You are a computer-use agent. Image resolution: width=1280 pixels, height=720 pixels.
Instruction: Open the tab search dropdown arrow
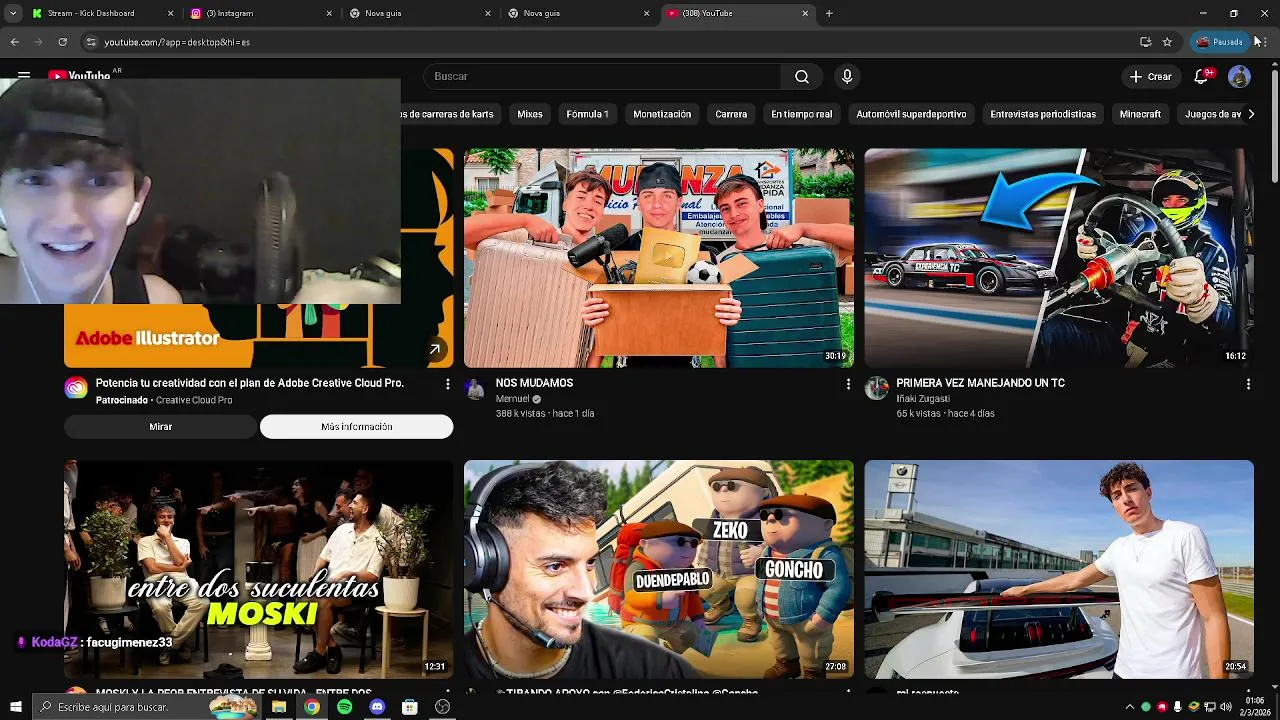pyautogui.click(x=13, y=14)
